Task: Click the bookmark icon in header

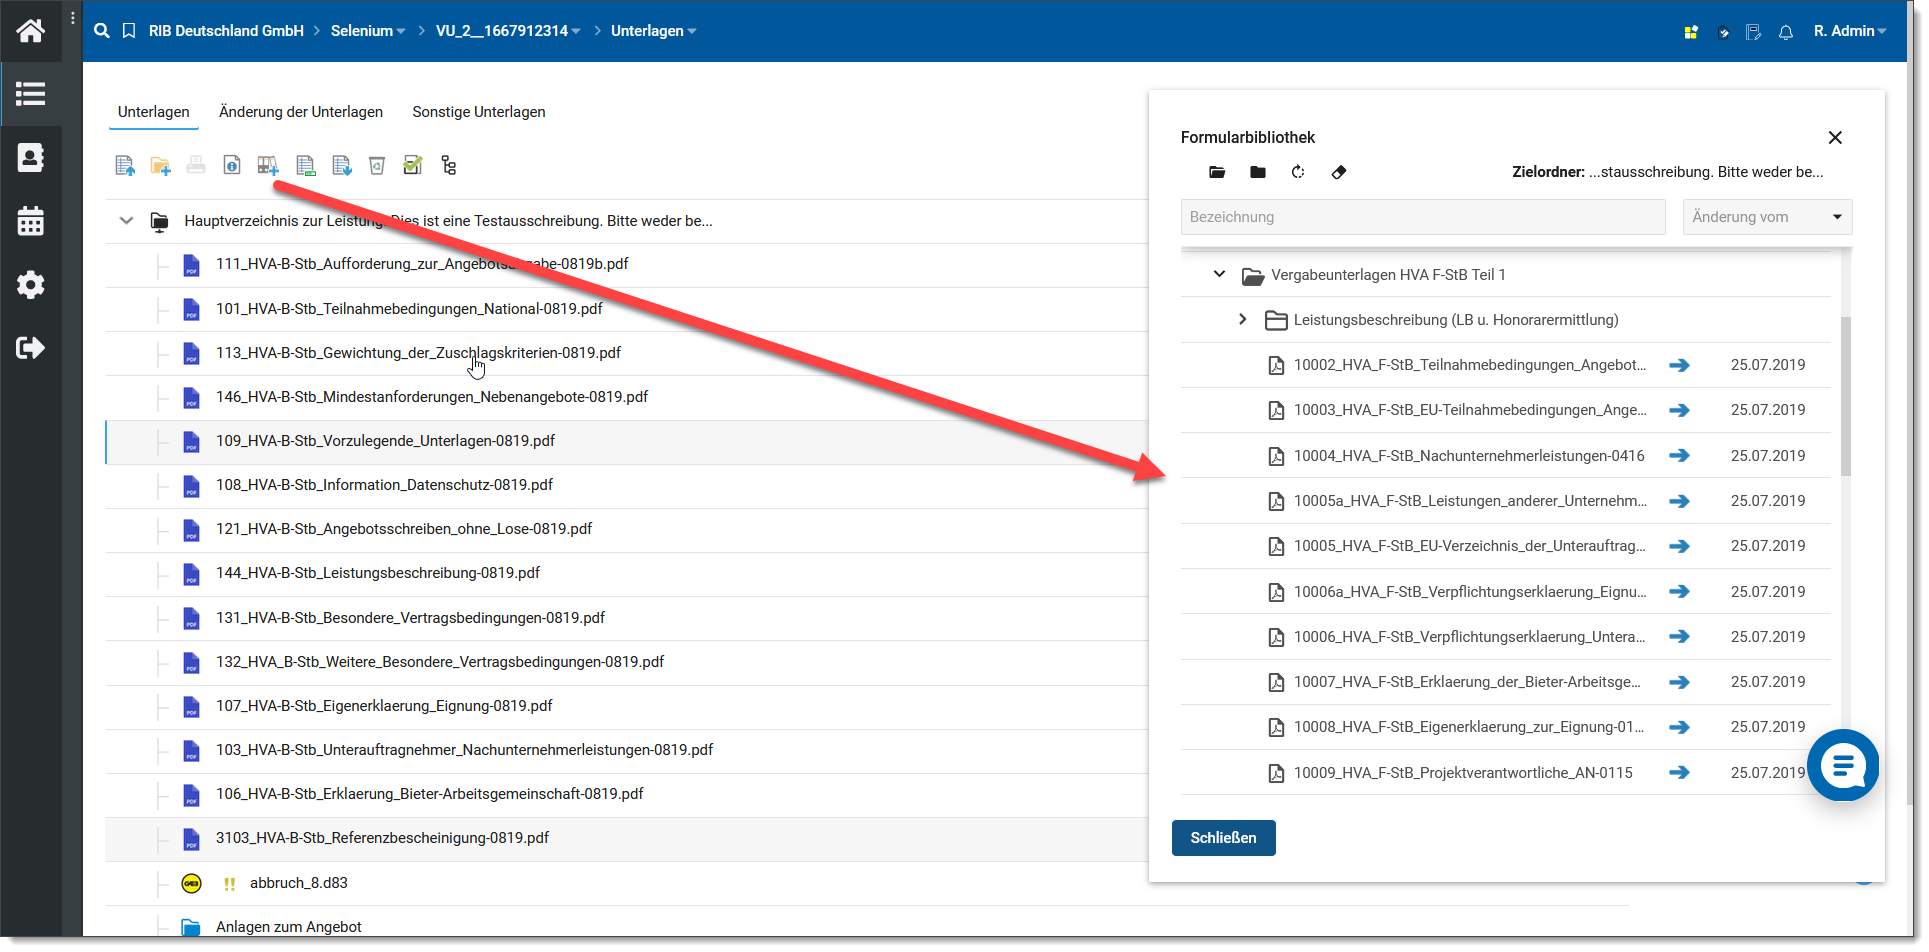Action: pos(129,31)
